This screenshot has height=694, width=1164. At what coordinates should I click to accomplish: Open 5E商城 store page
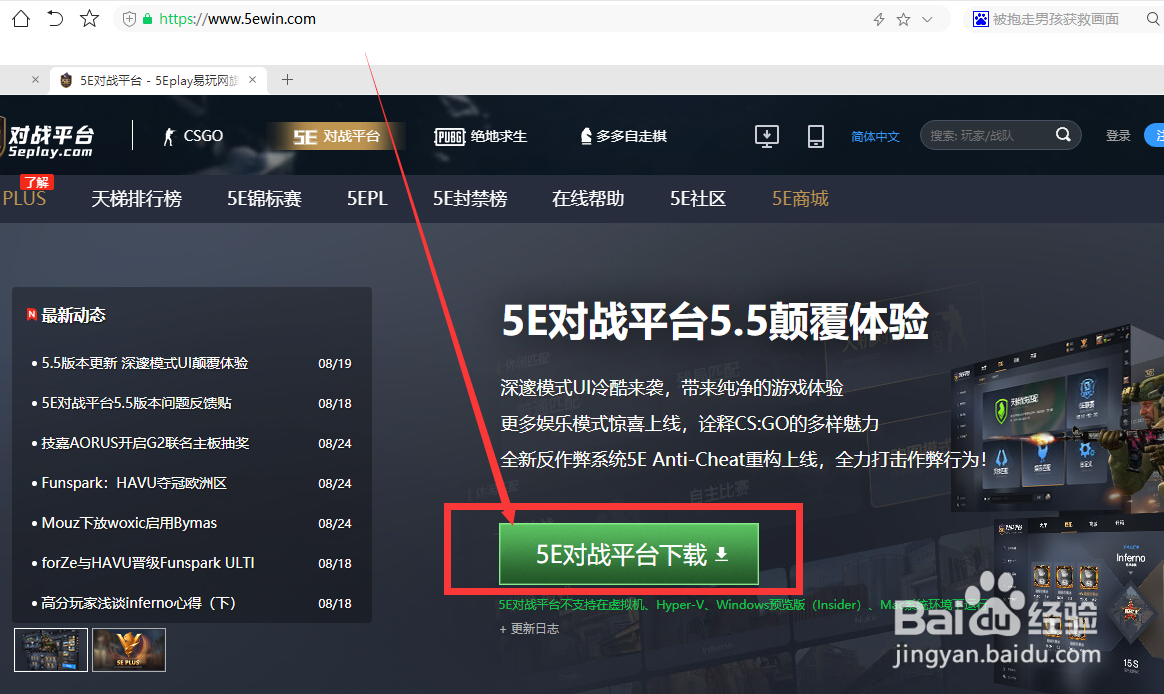[x=800, y=199]
